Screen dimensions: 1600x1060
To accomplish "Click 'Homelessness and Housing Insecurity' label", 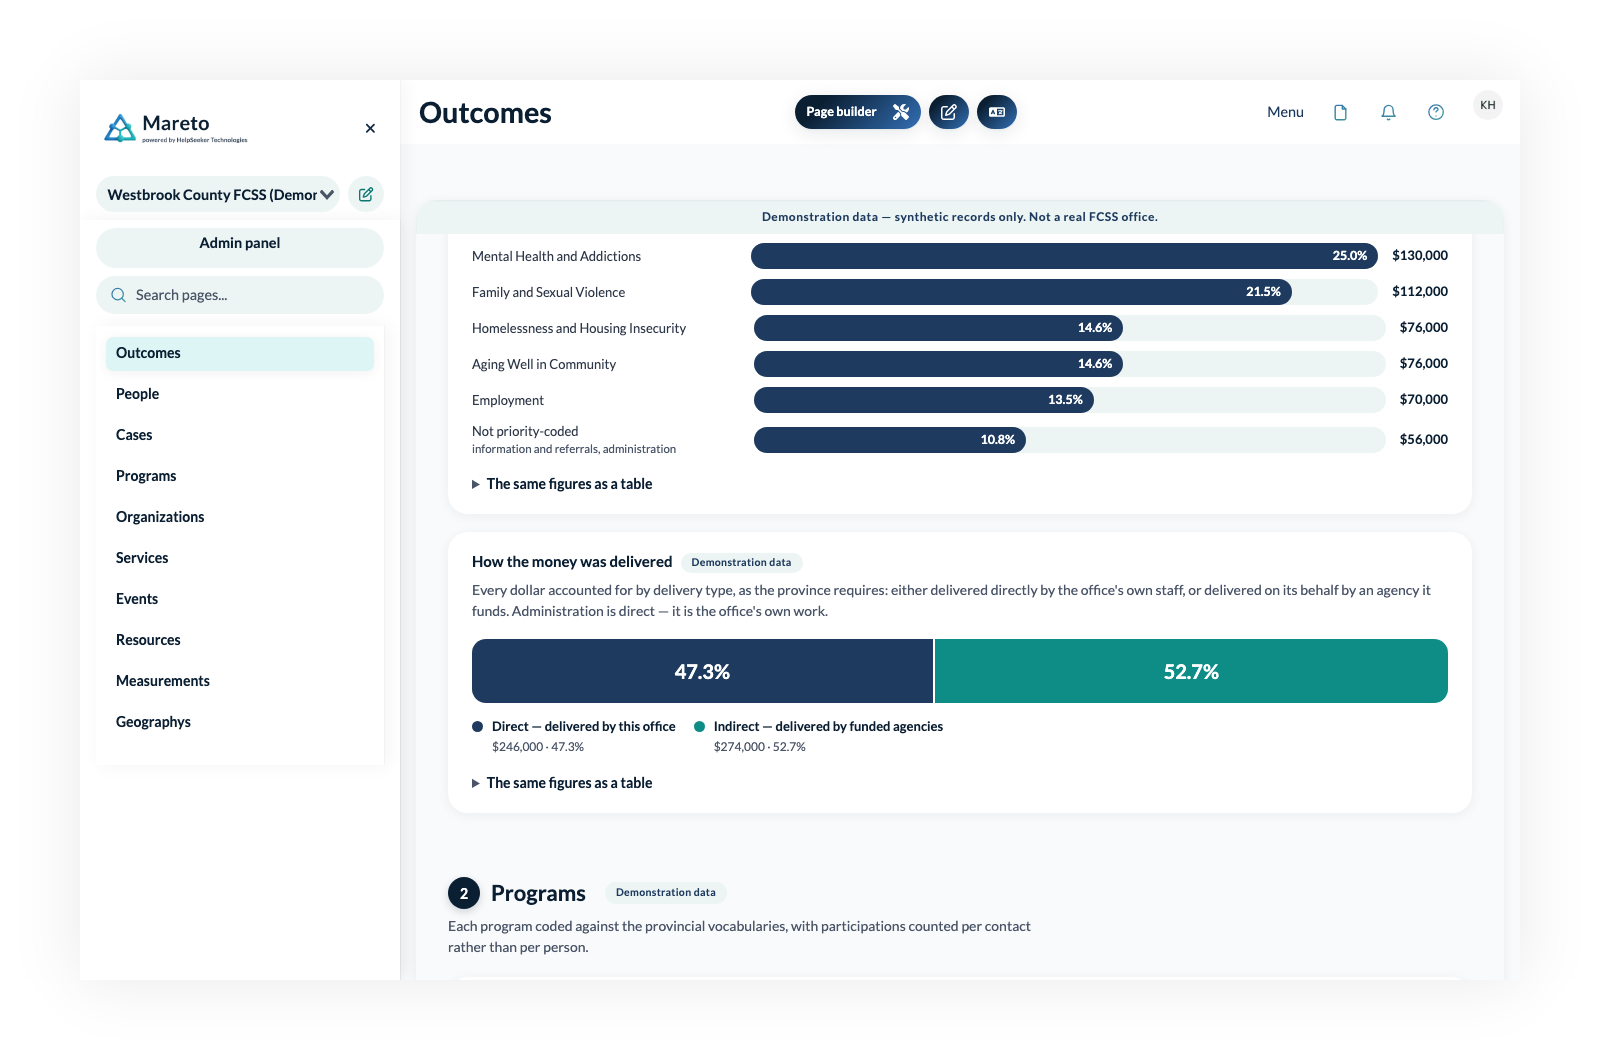I will point(579,329).
